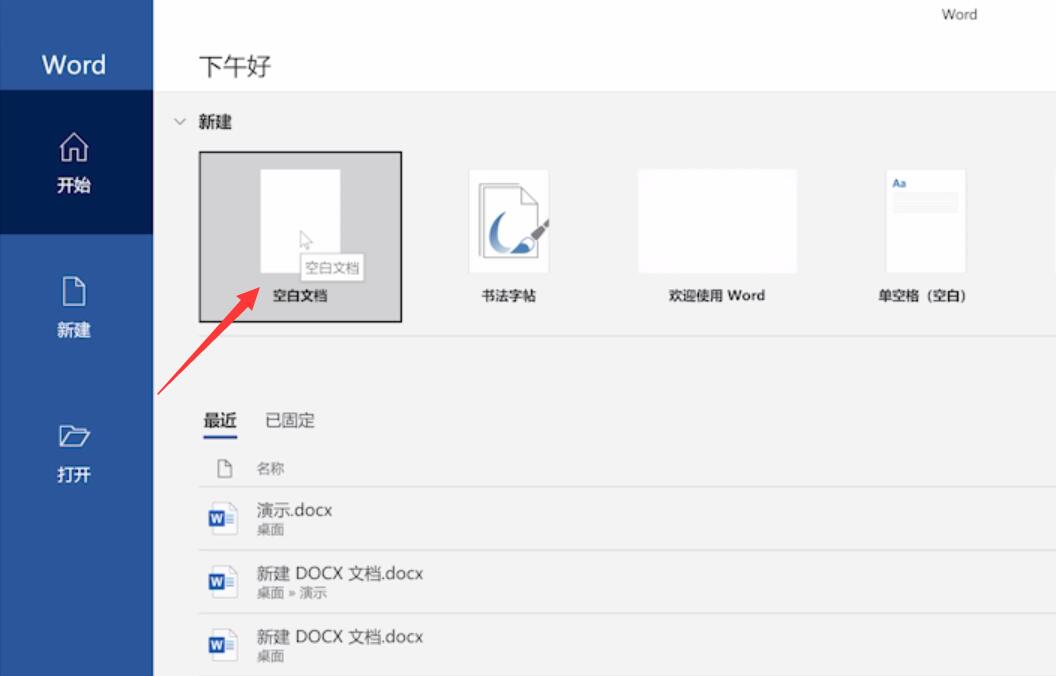The width and height of the screenshot is (1056, 676).
Task: Open the 欢迎使用 Word template
Action: click(717, 221)
